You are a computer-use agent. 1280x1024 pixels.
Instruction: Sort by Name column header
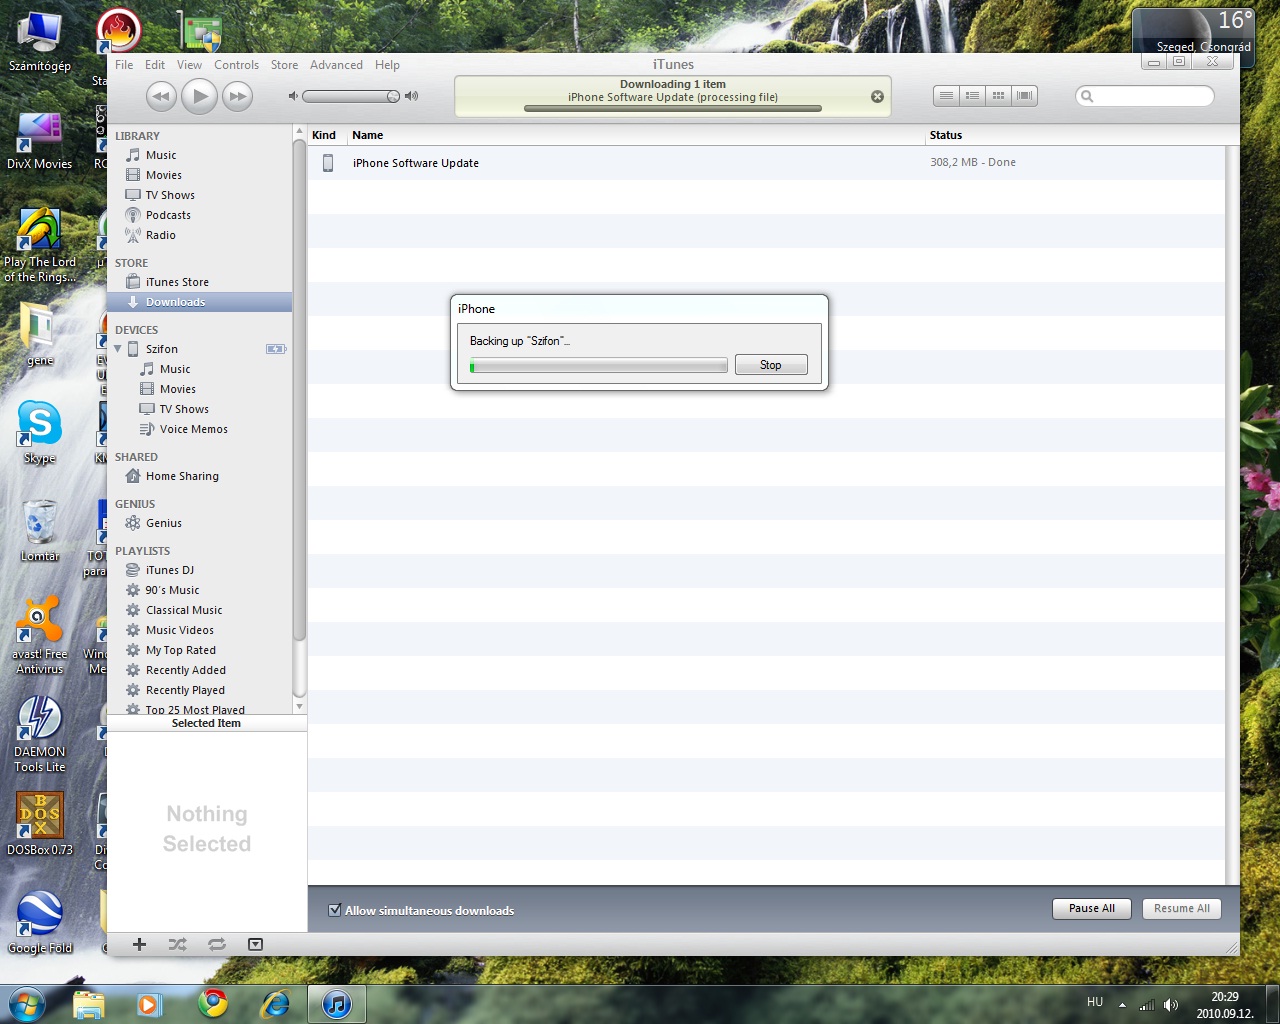click(636, 135)
